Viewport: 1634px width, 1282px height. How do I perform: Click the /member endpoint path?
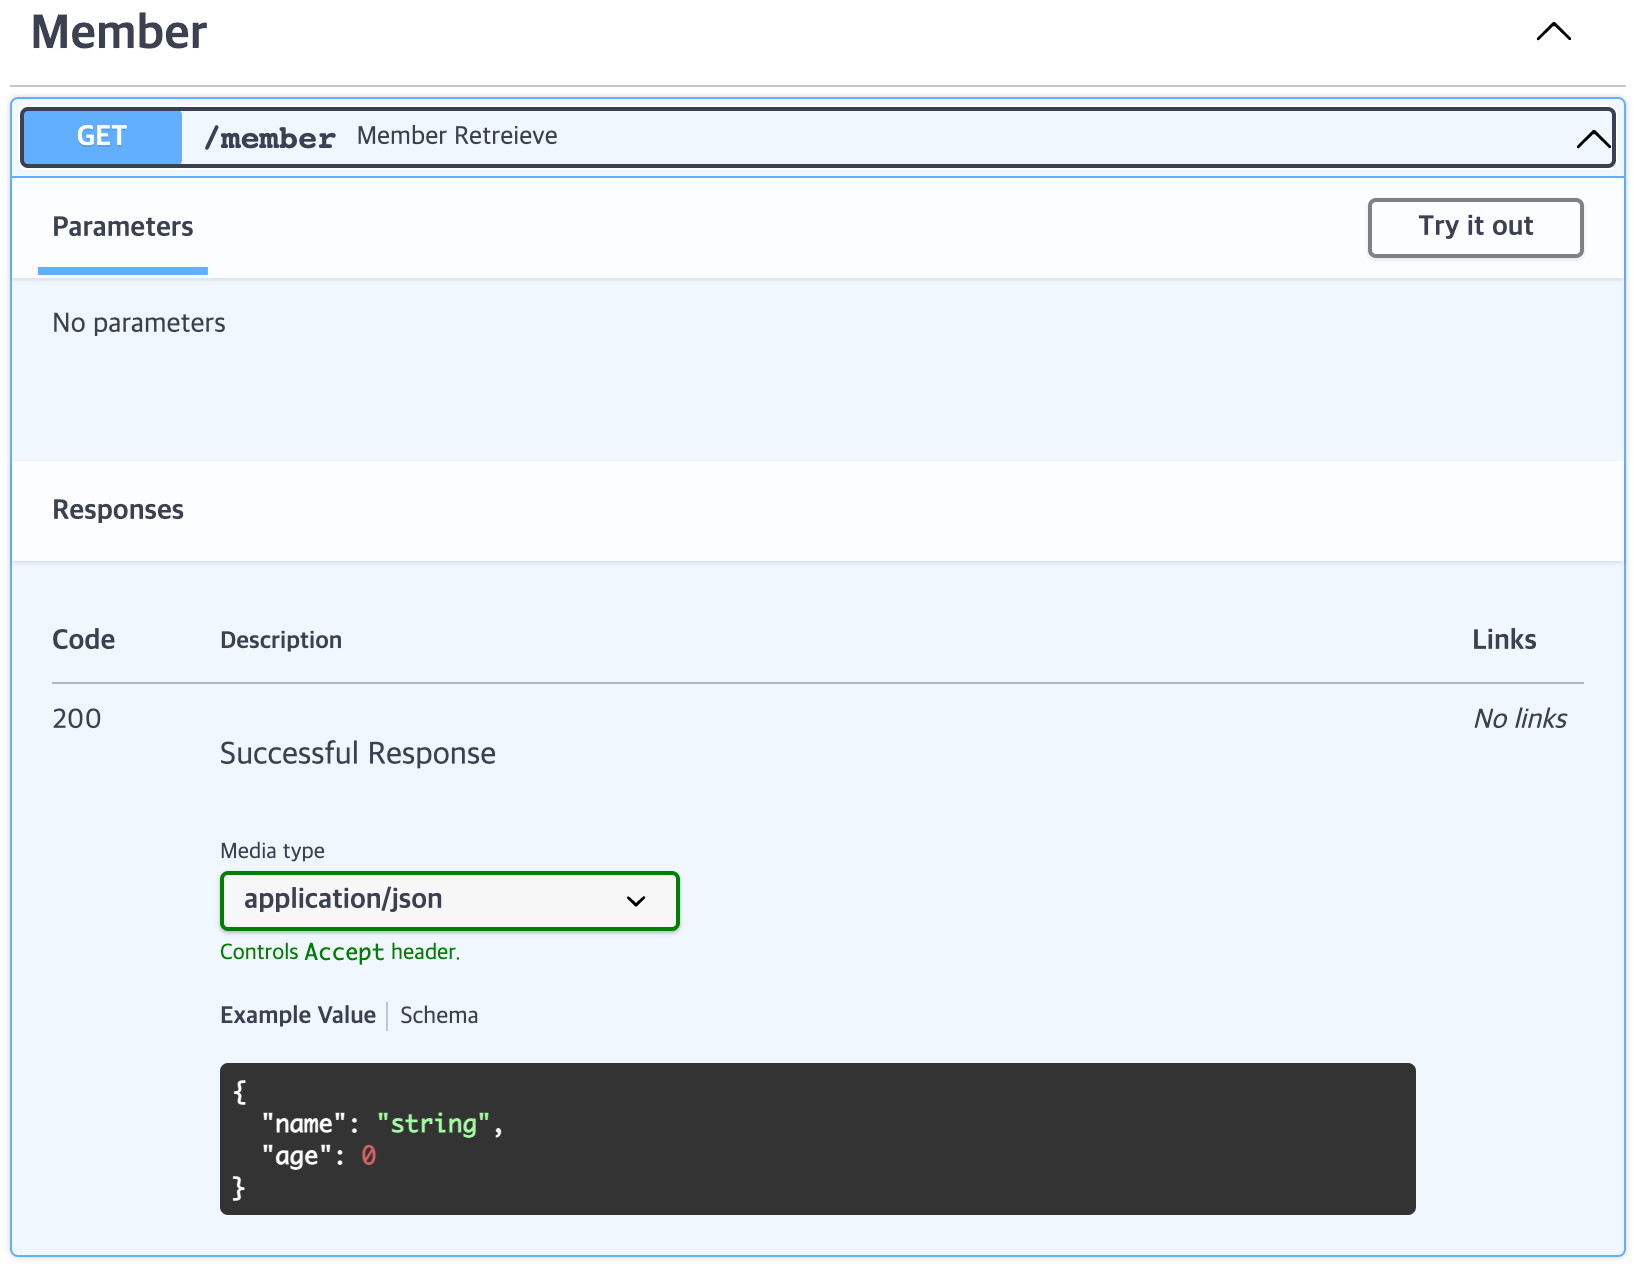coord(269,137)
